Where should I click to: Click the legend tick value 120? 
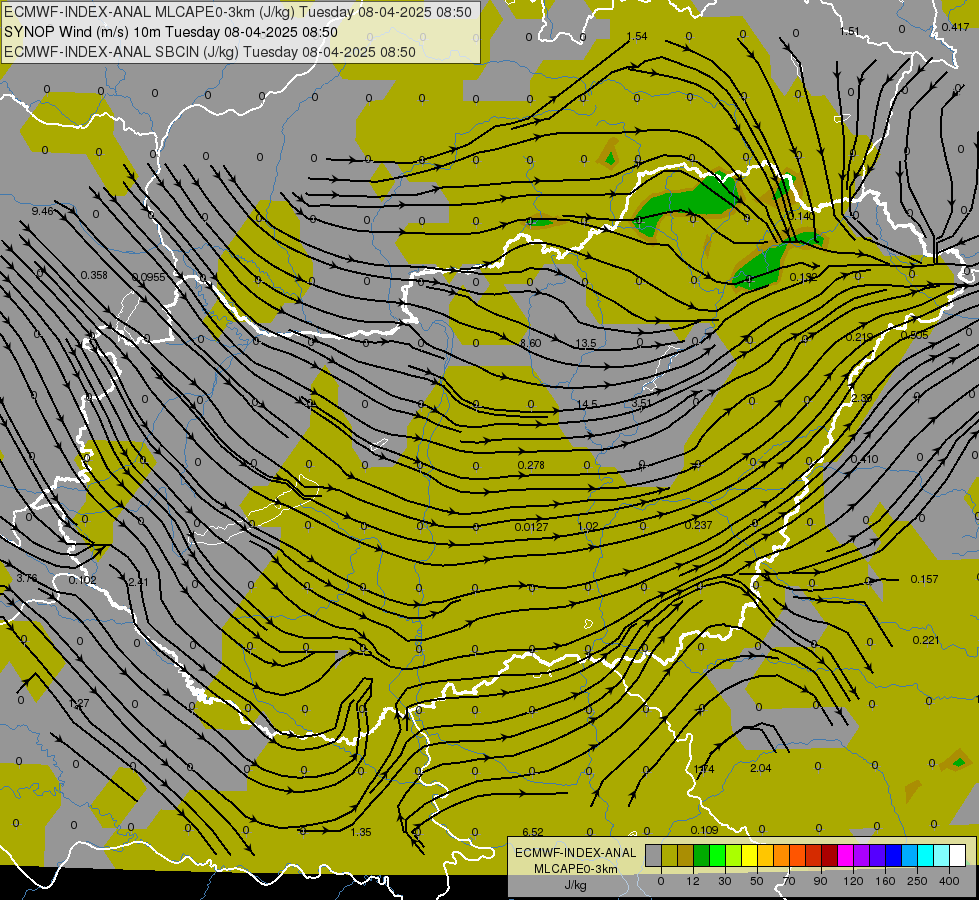[x=854, y=881]
